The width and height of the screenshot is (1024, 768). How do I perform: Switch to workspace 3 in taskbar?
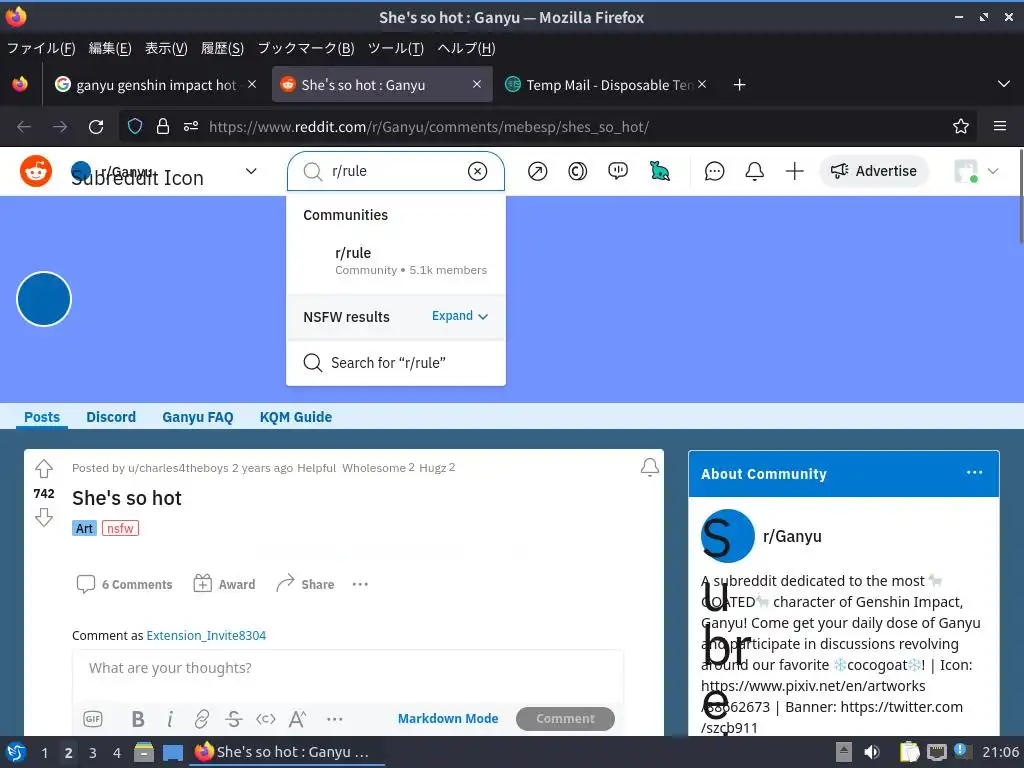pyautogui.click(x=93, y=753)
